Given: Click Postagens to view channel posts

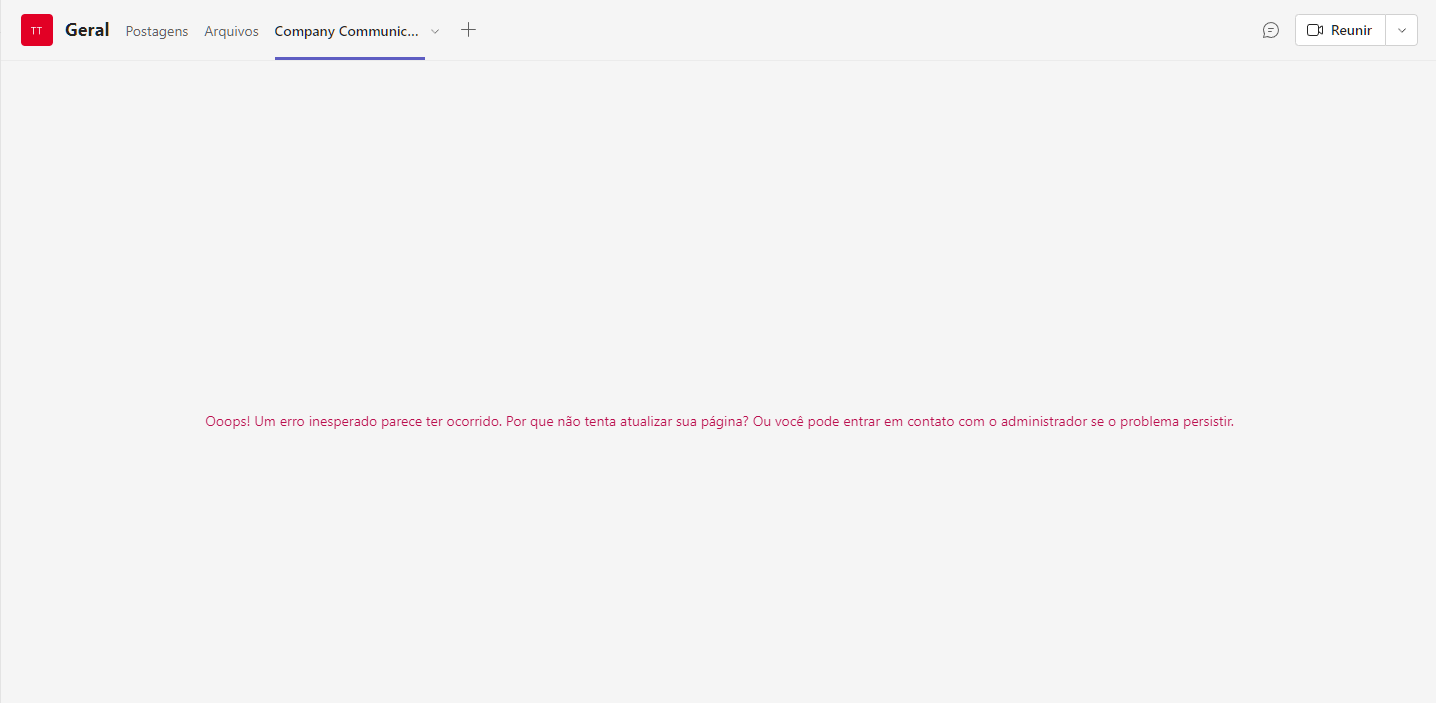Looking at the screenshot, I should 156,31.
